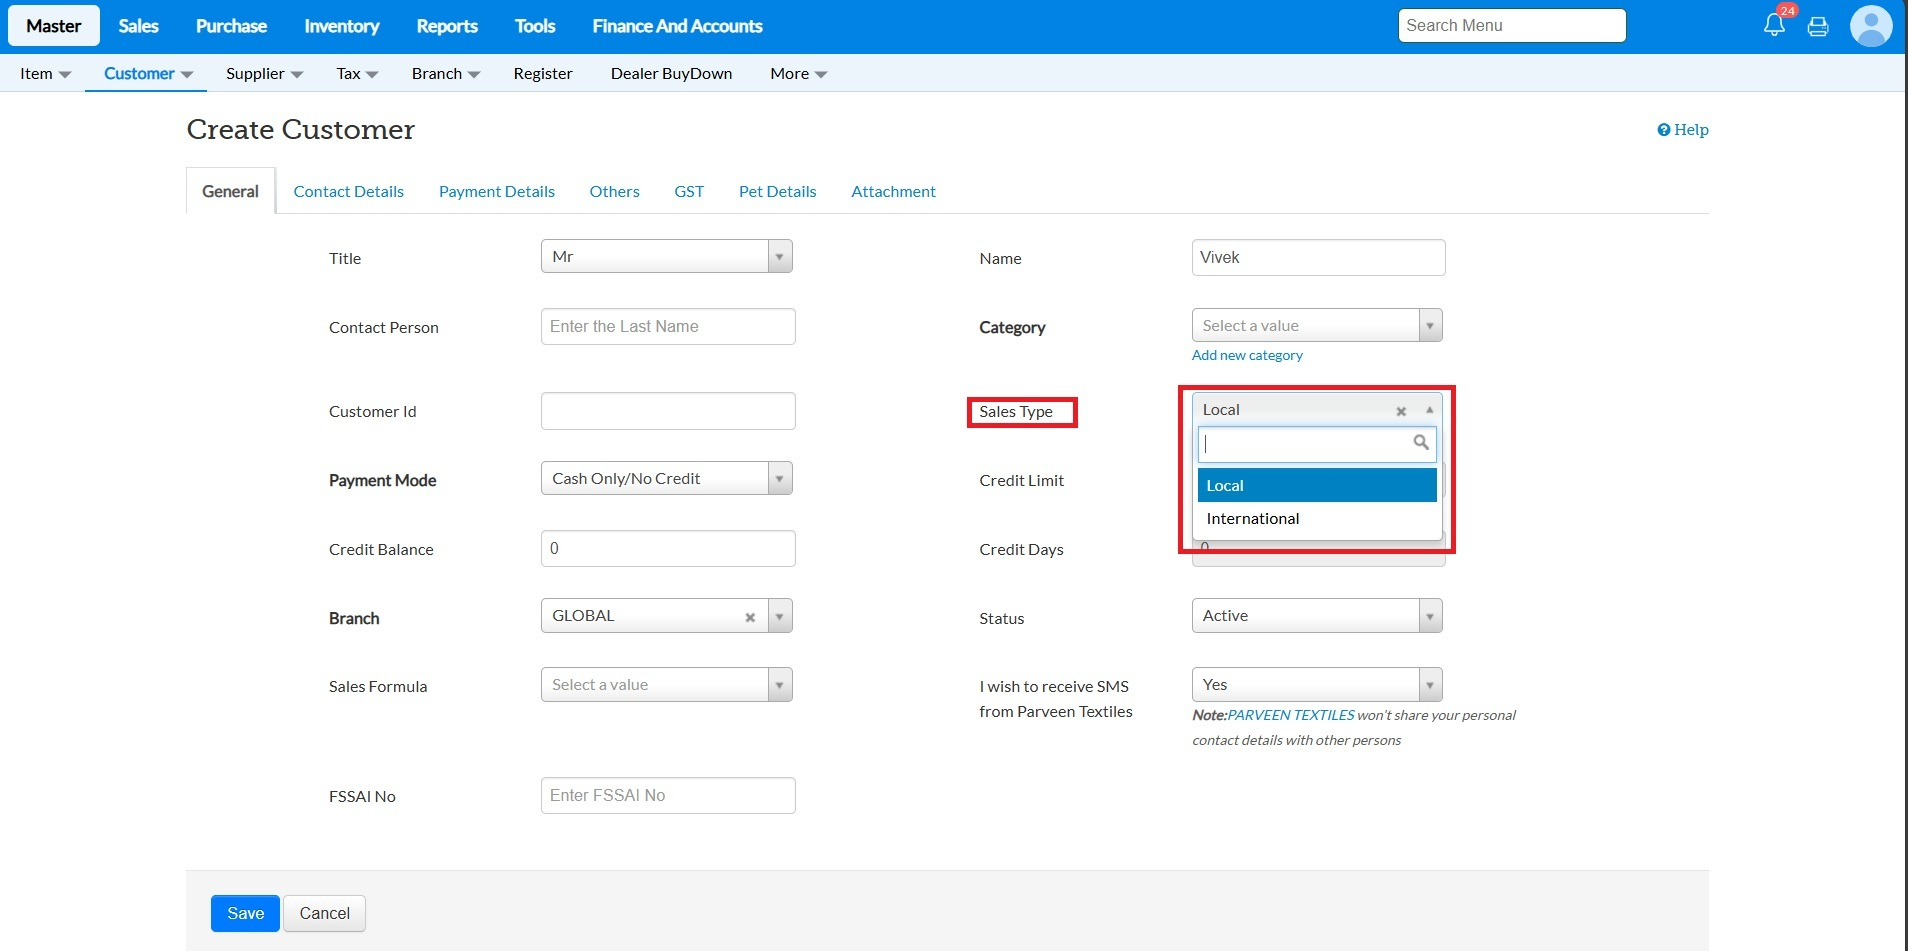Viewport: 1908px width, 951px height.
Task: Click the Add new category link
Action: (1247, 355)
